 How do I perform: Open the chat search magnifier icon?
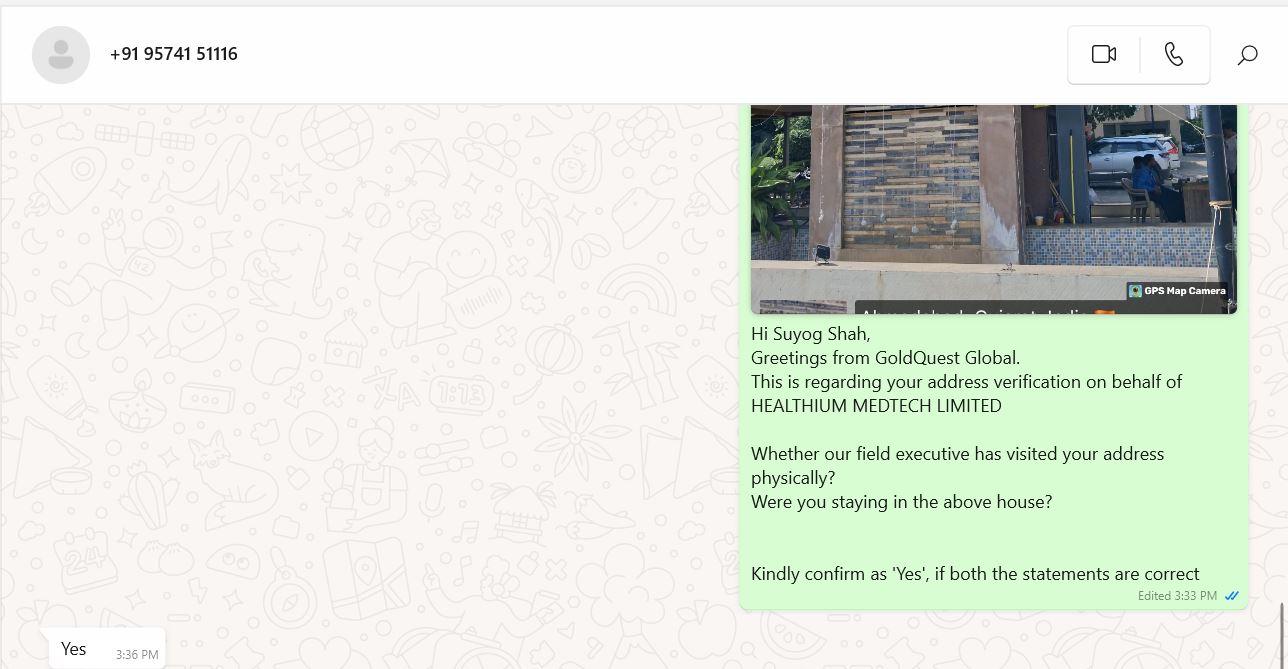click(1247, 55)
